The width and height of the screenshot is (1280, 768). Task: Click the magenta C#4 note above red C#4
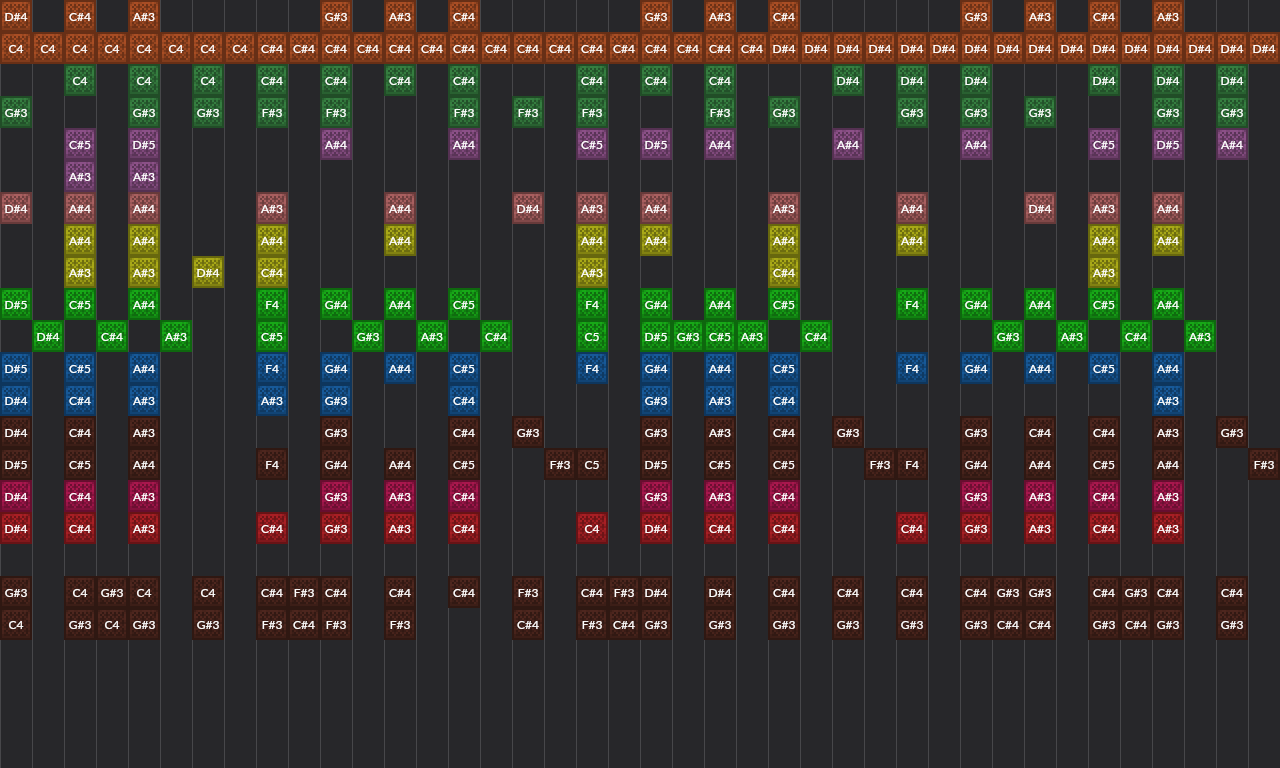point(80,496)
